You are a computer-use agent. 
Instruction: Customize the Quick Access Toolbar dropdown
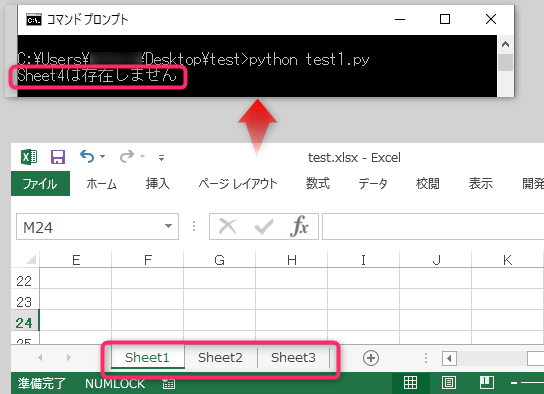[x=161, y=158]
